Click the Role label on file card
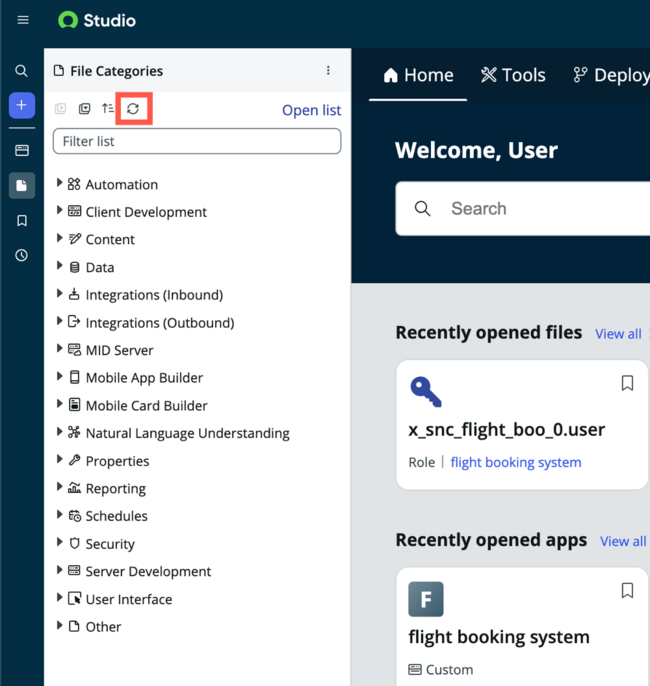650x686 pixels. pyautogui.click(x=422, y=462)
